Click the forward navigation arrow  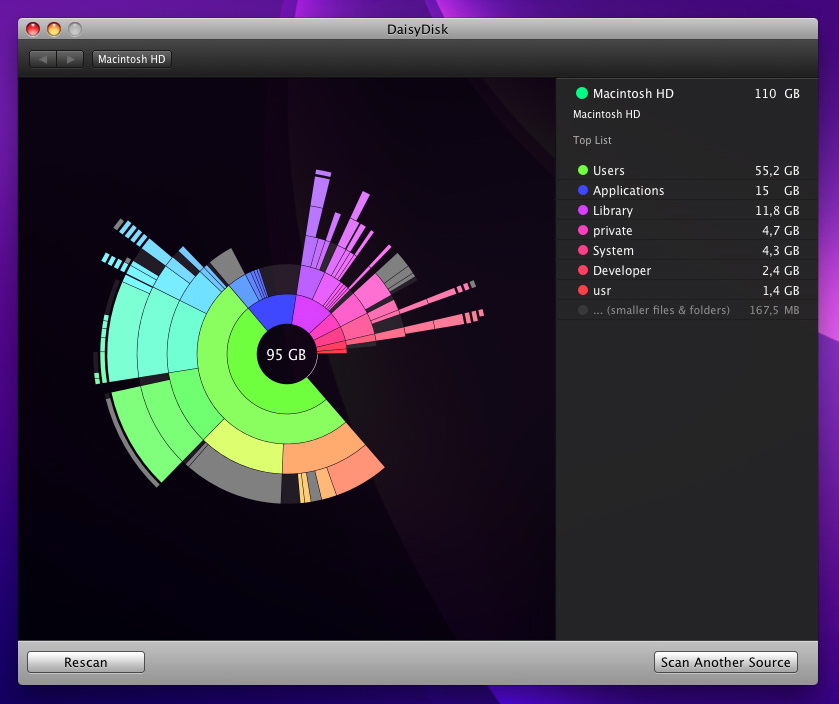(70, 59)
